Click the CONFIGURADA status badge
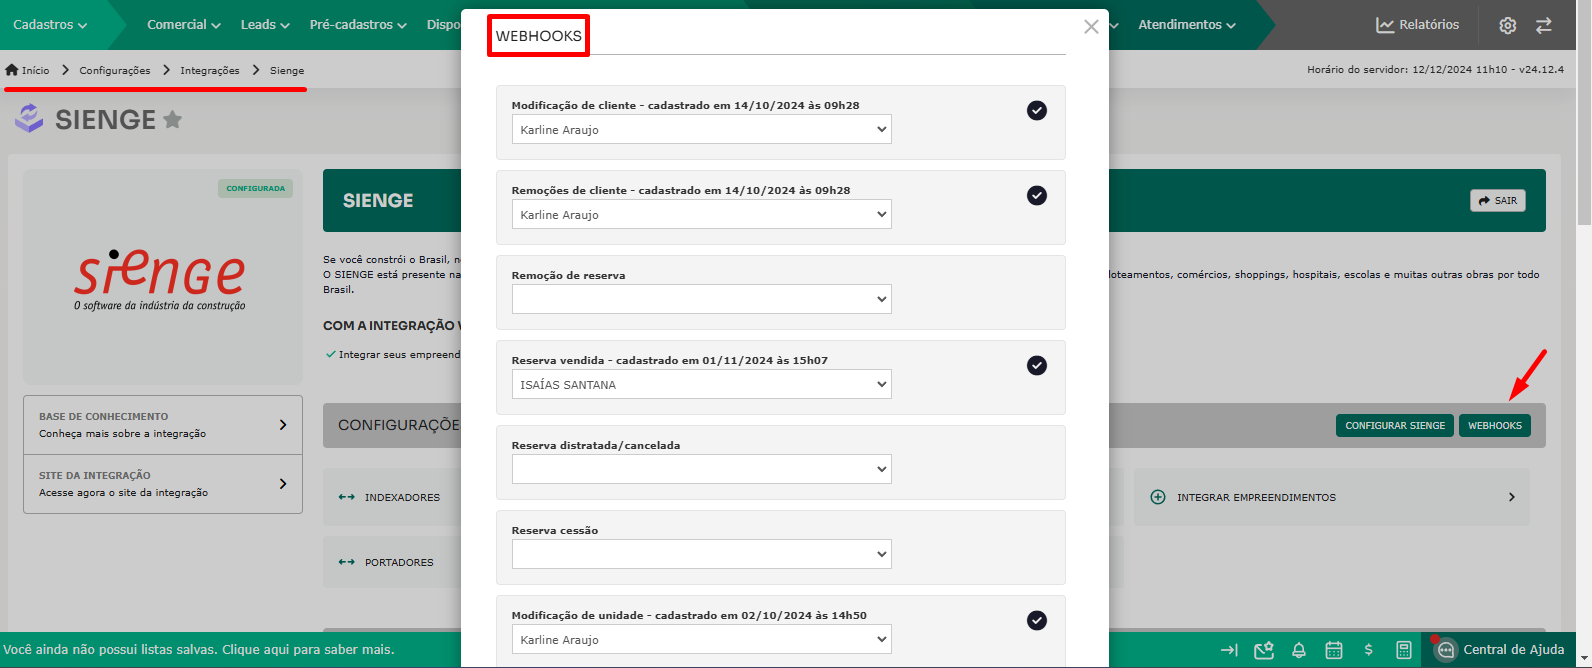 pyautogui.click(x=255, y=188)
